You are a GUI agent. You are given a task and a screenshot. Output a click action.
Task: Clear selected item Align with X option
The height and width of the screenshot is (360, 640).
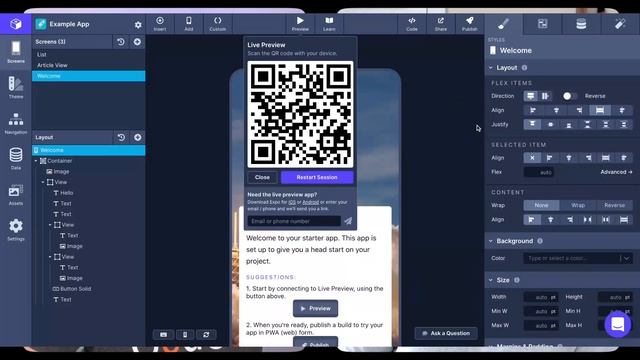click(x=532, y=158)
